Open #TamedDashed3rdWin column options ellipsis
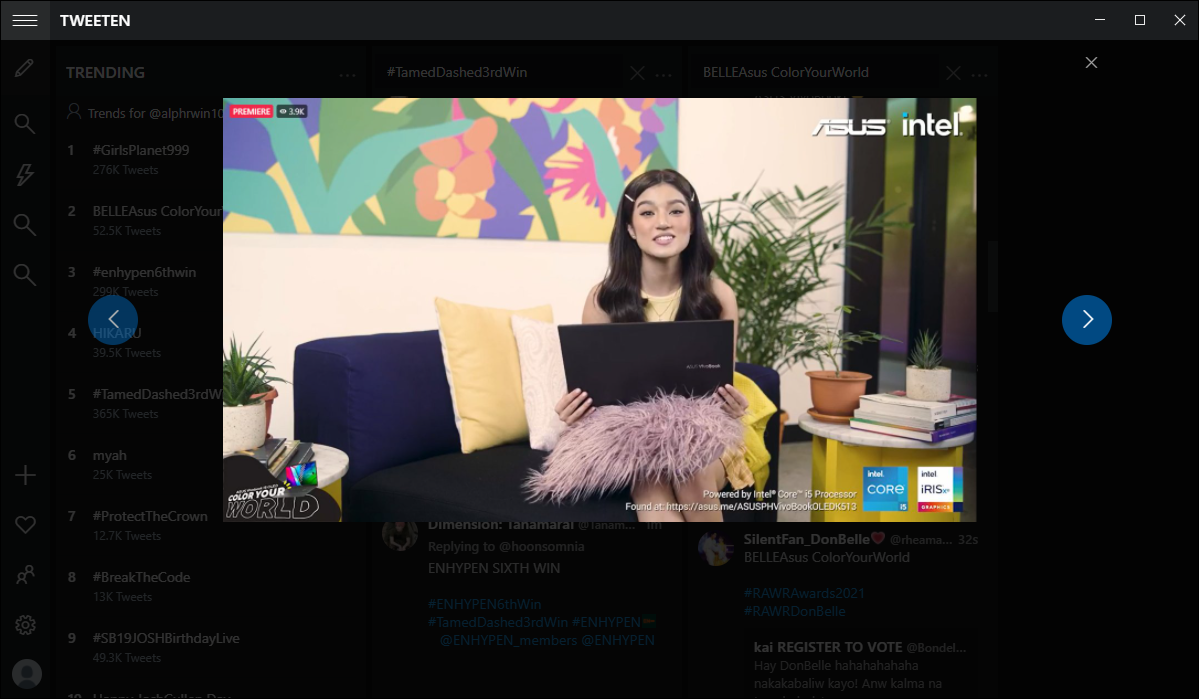 664,74
